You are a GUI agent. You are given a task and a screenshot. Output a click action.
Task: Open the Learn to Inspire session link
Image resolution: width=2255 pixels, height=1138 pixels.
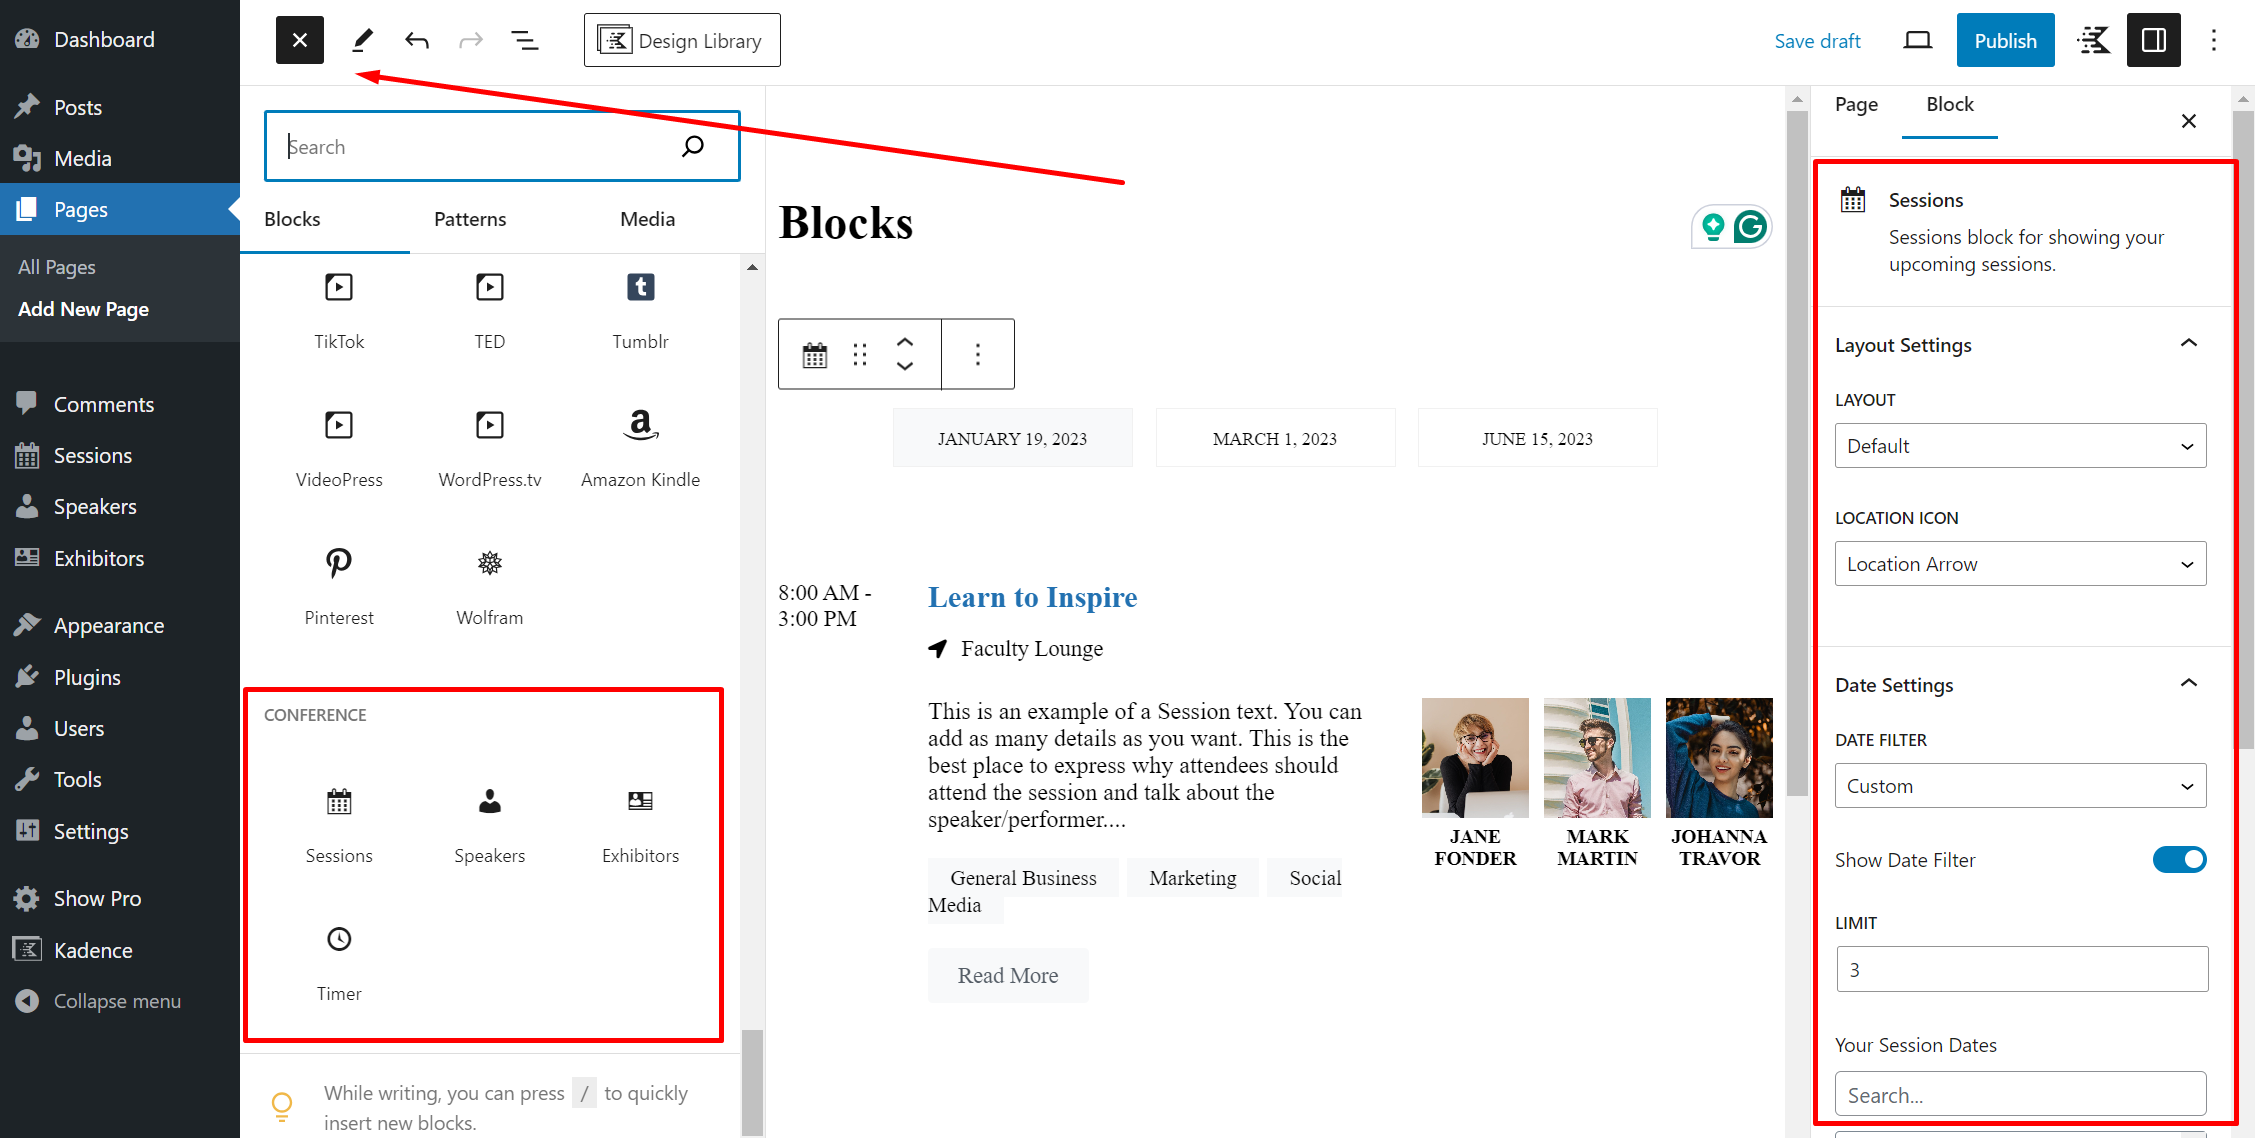click(x=1032, y=597)
